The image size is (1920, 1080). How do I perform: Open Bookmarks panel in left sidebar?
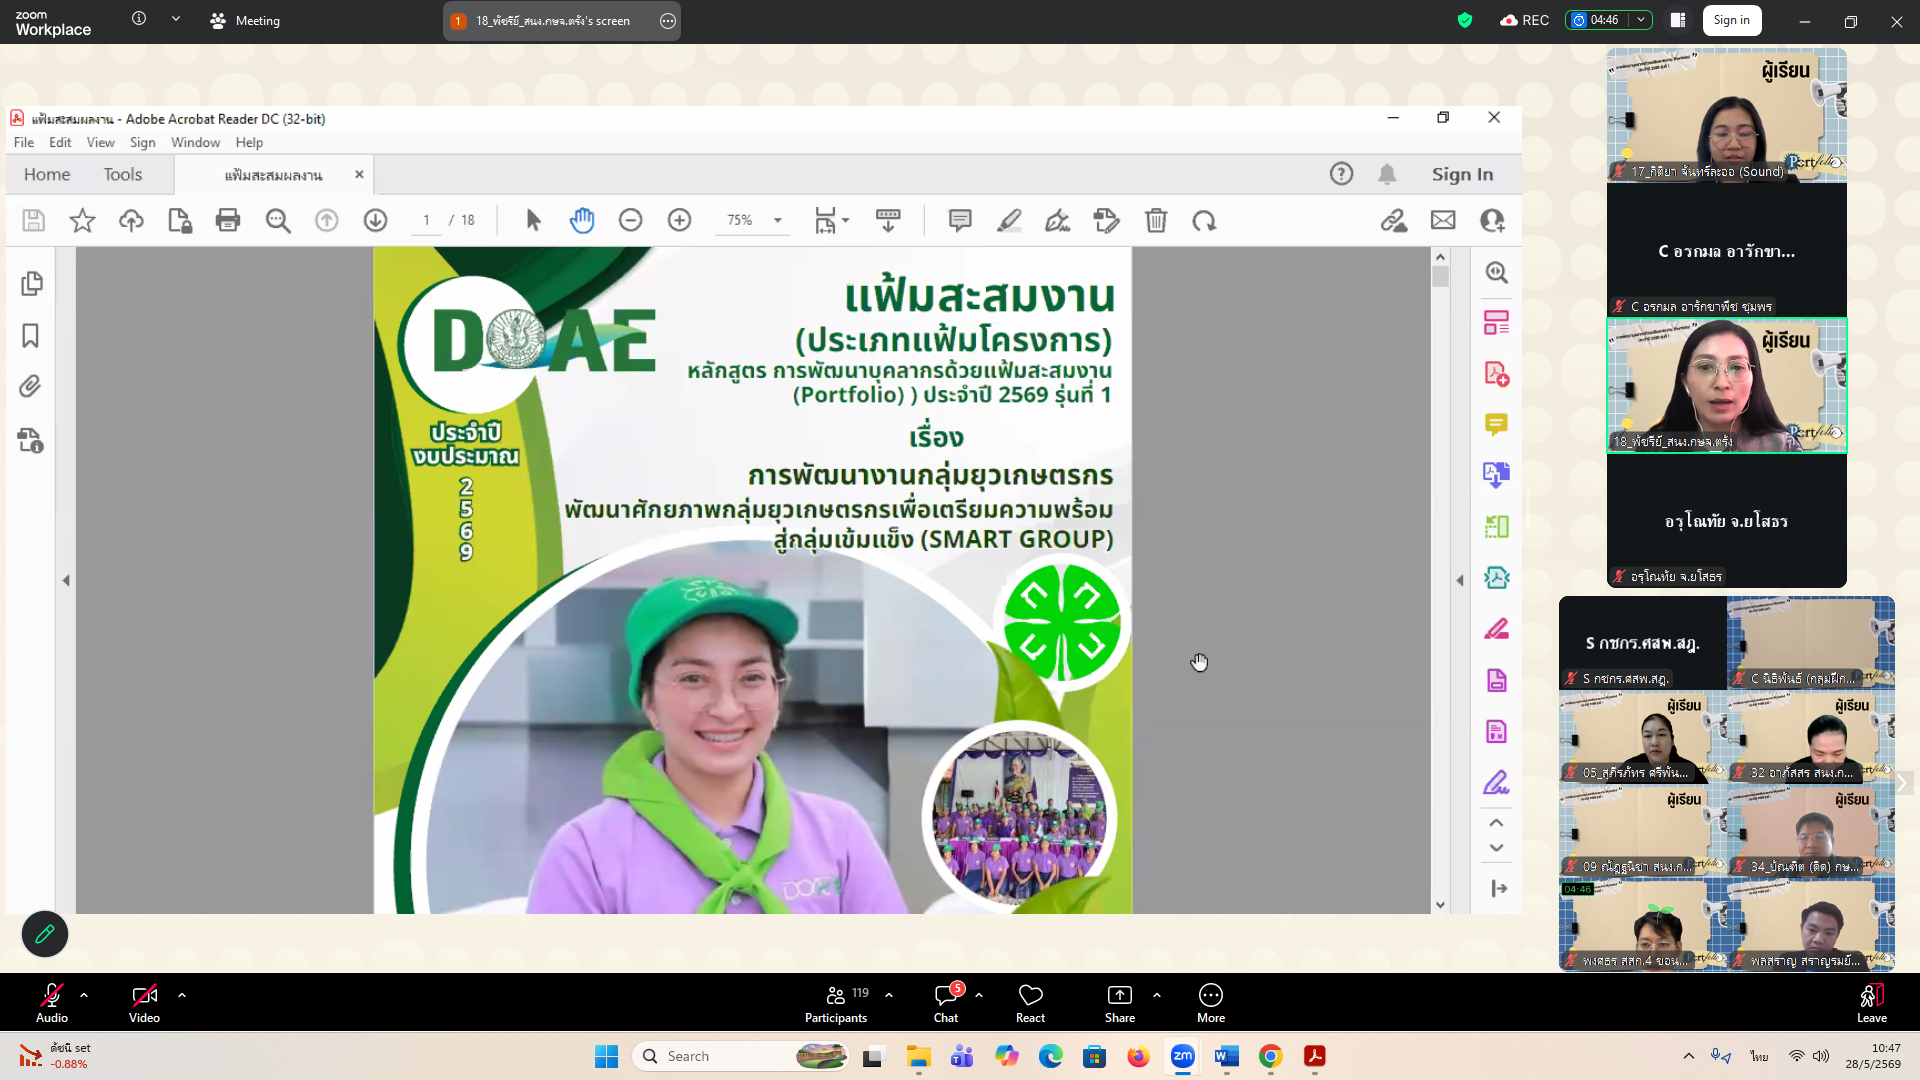pos(31,335)
